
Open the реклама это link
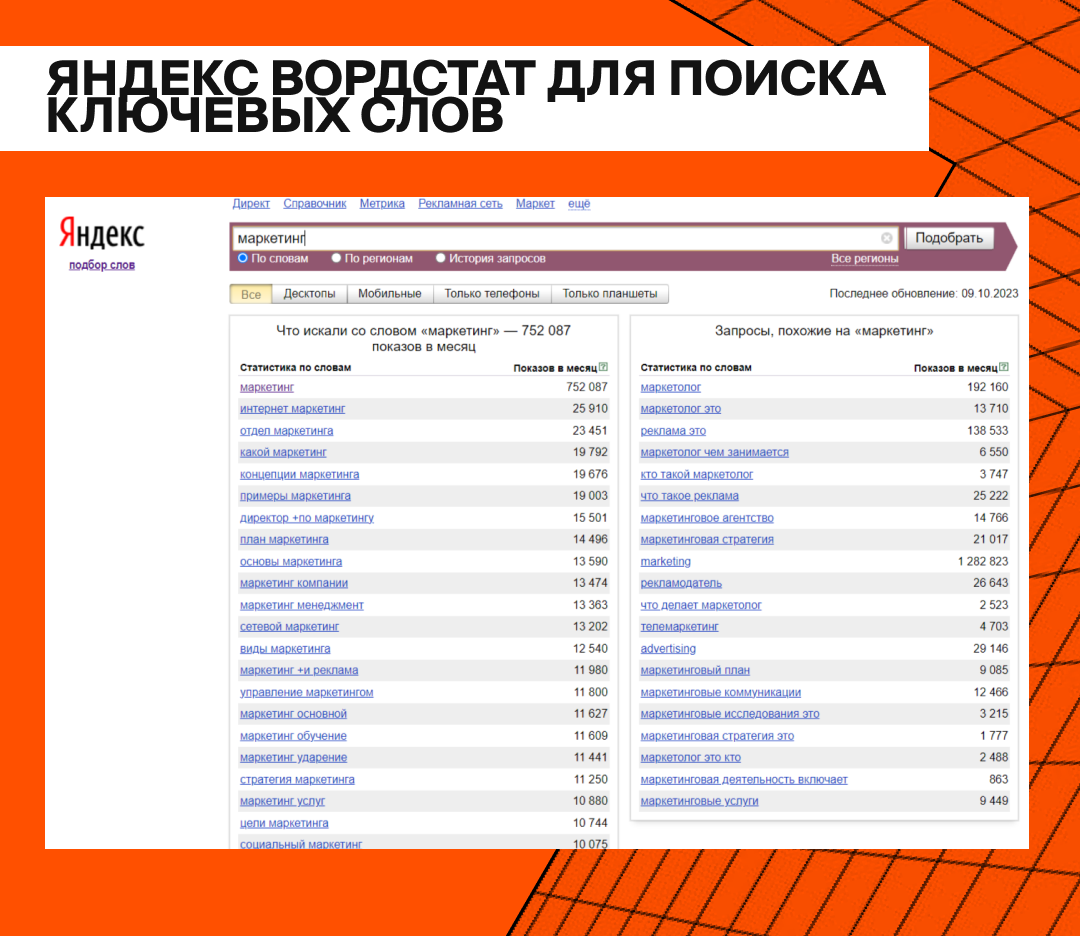pyautogui.click(x=673, y=431)
